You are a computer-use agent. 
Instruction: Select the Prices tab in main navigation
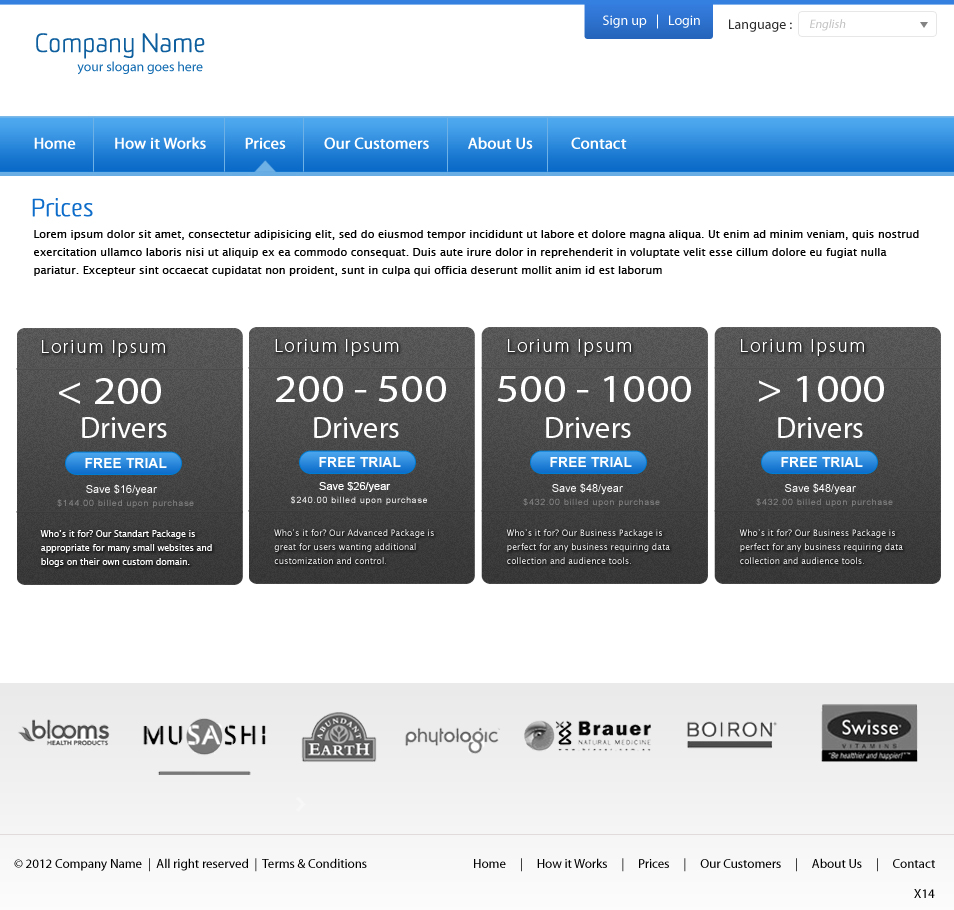click(x=265, y=144)
